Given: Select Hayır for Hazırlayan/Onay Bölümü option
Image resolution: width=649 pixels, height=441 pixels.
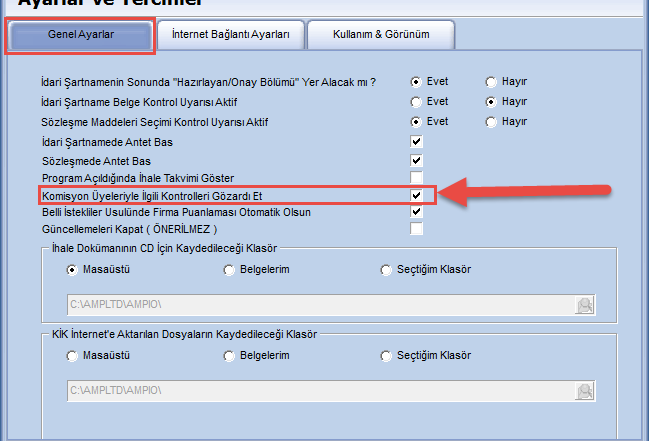Looking at the screenshot, I should point(491,82).
